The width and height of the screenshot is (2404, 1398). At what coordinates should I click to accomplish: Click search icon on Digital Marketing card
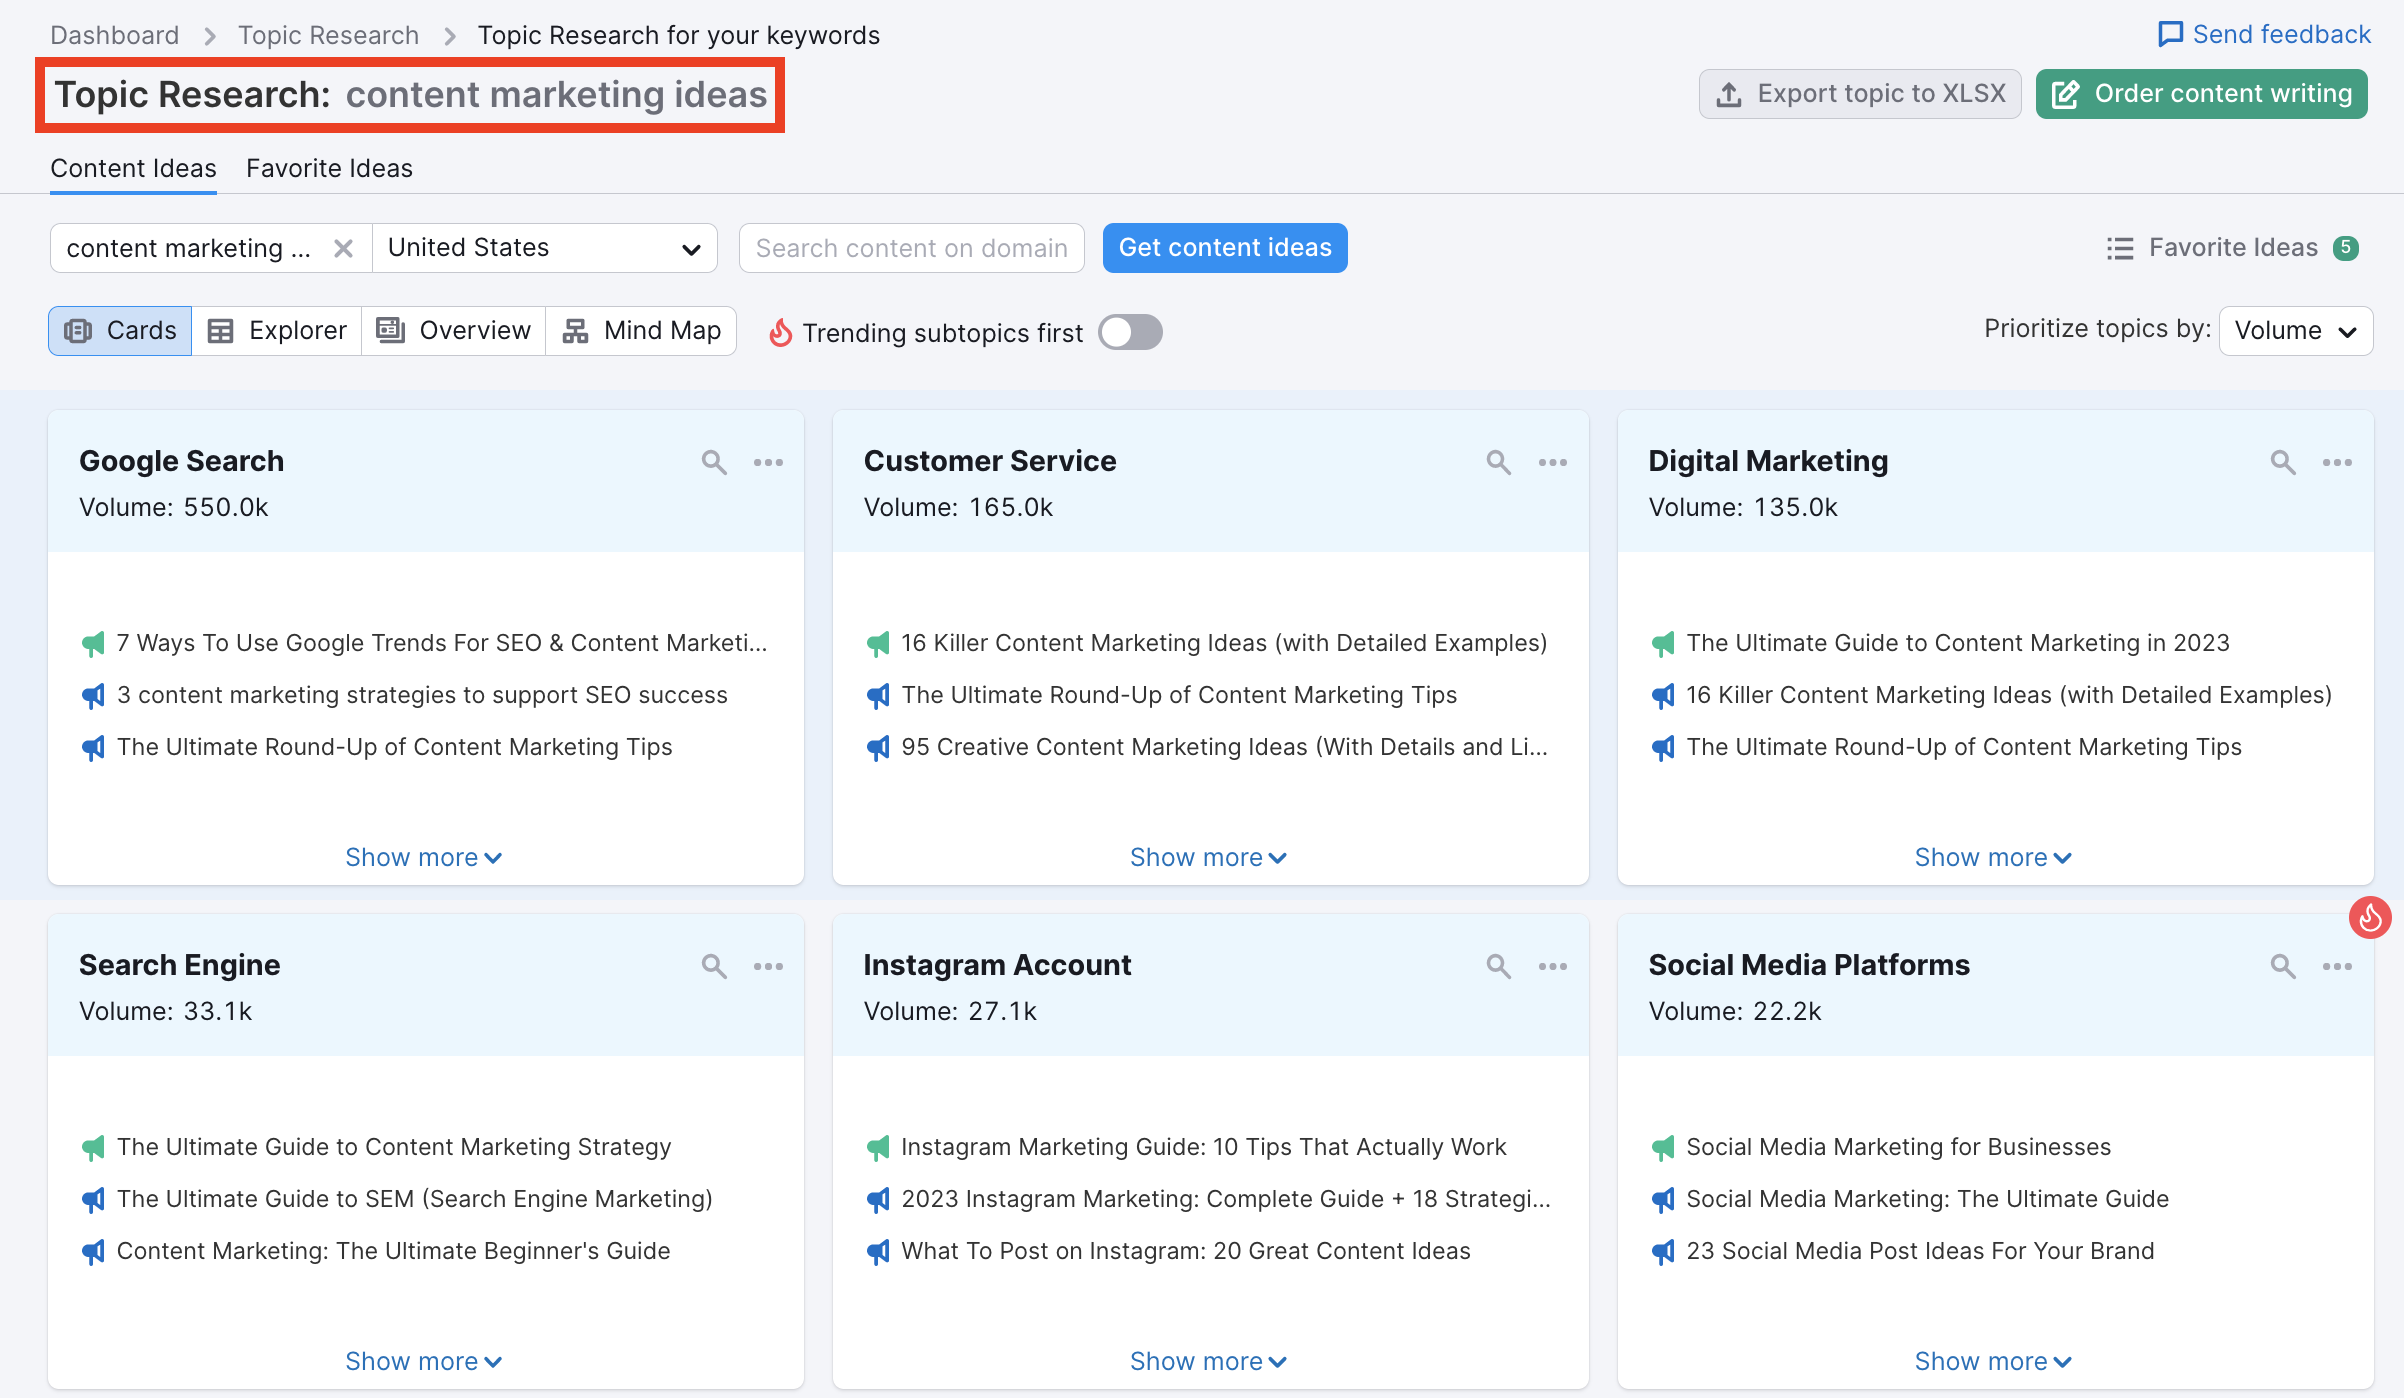(2283, 462)
